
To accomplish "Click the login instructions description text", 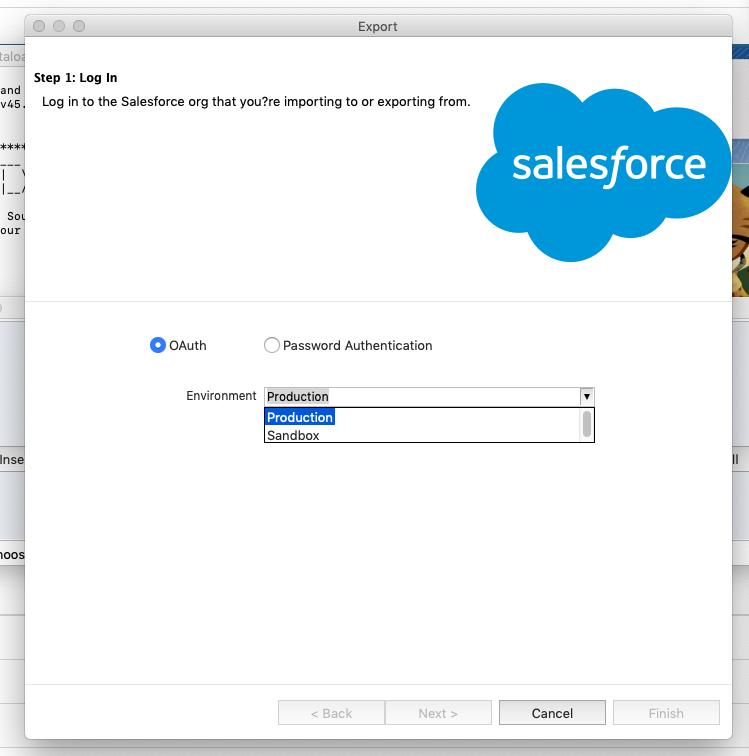I will [x=256, y=101].
